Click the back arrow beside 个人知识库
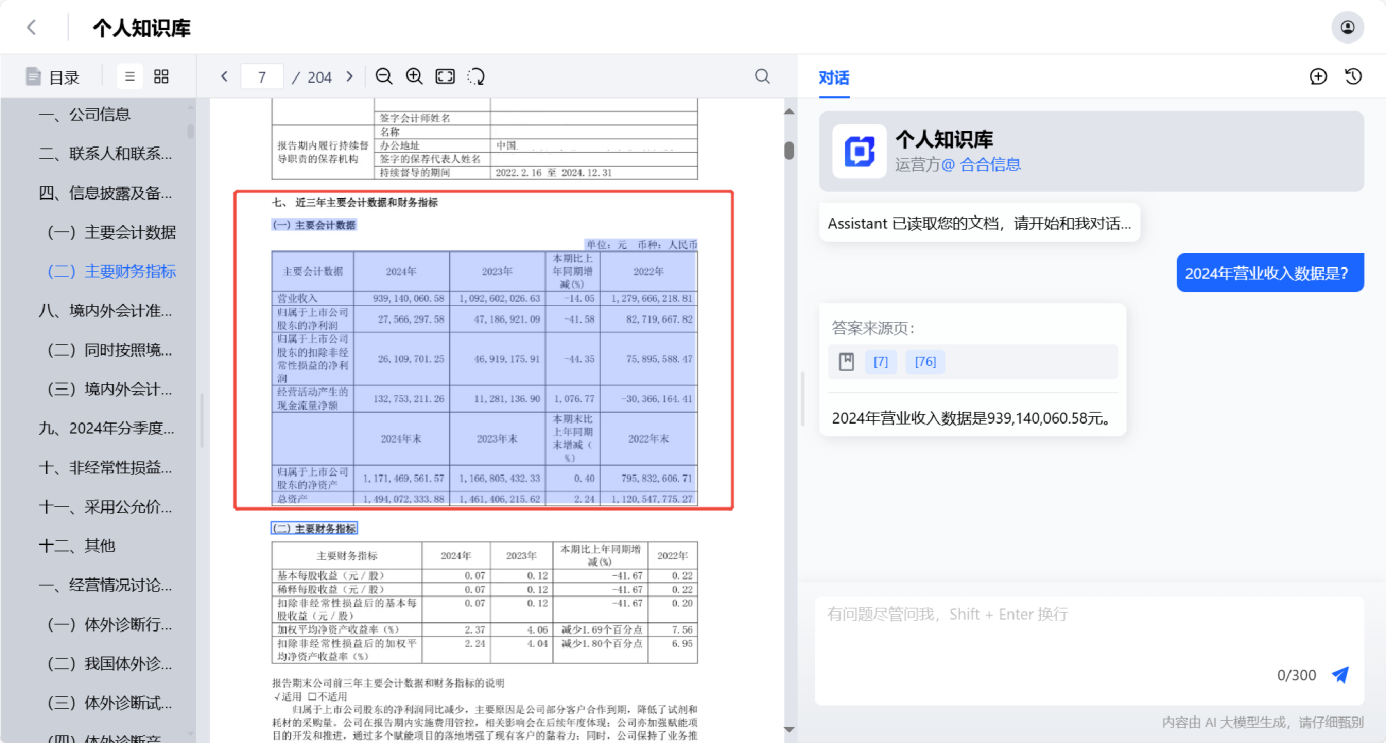1386x743 pixels. point(32,27)
